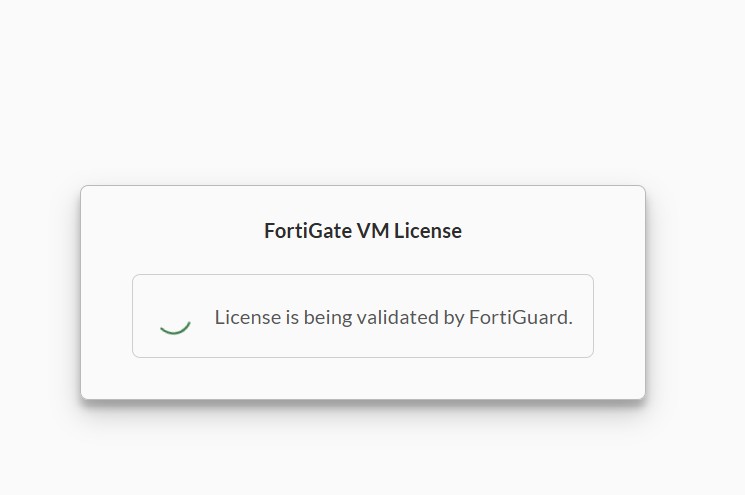Click the word 'by' before FortiGuard
This screenshot has width=745, height=495.
coord(454,318)
